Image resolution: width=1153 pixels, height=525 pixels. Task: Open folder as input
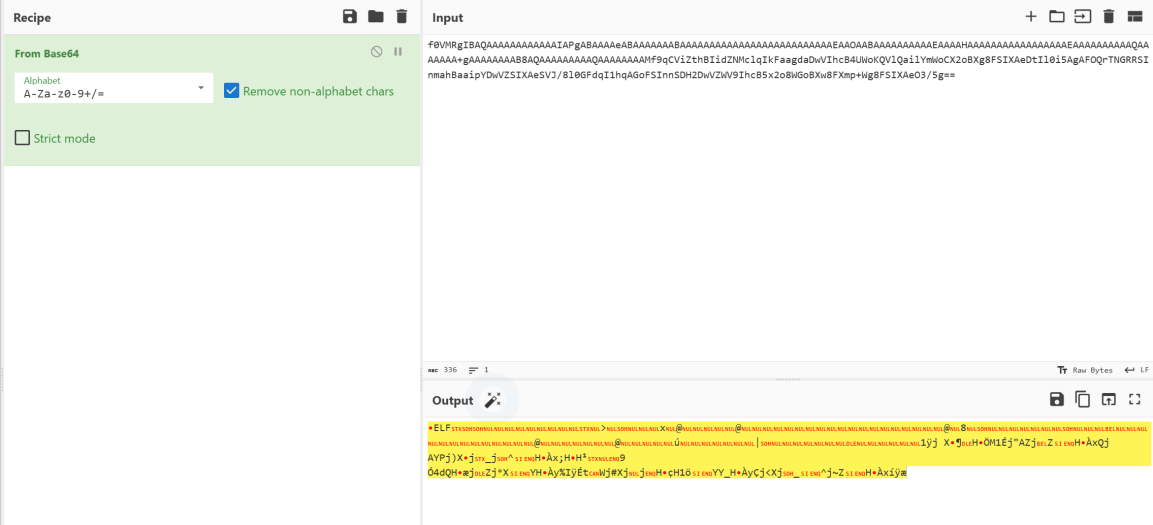tap(1057, 16)
